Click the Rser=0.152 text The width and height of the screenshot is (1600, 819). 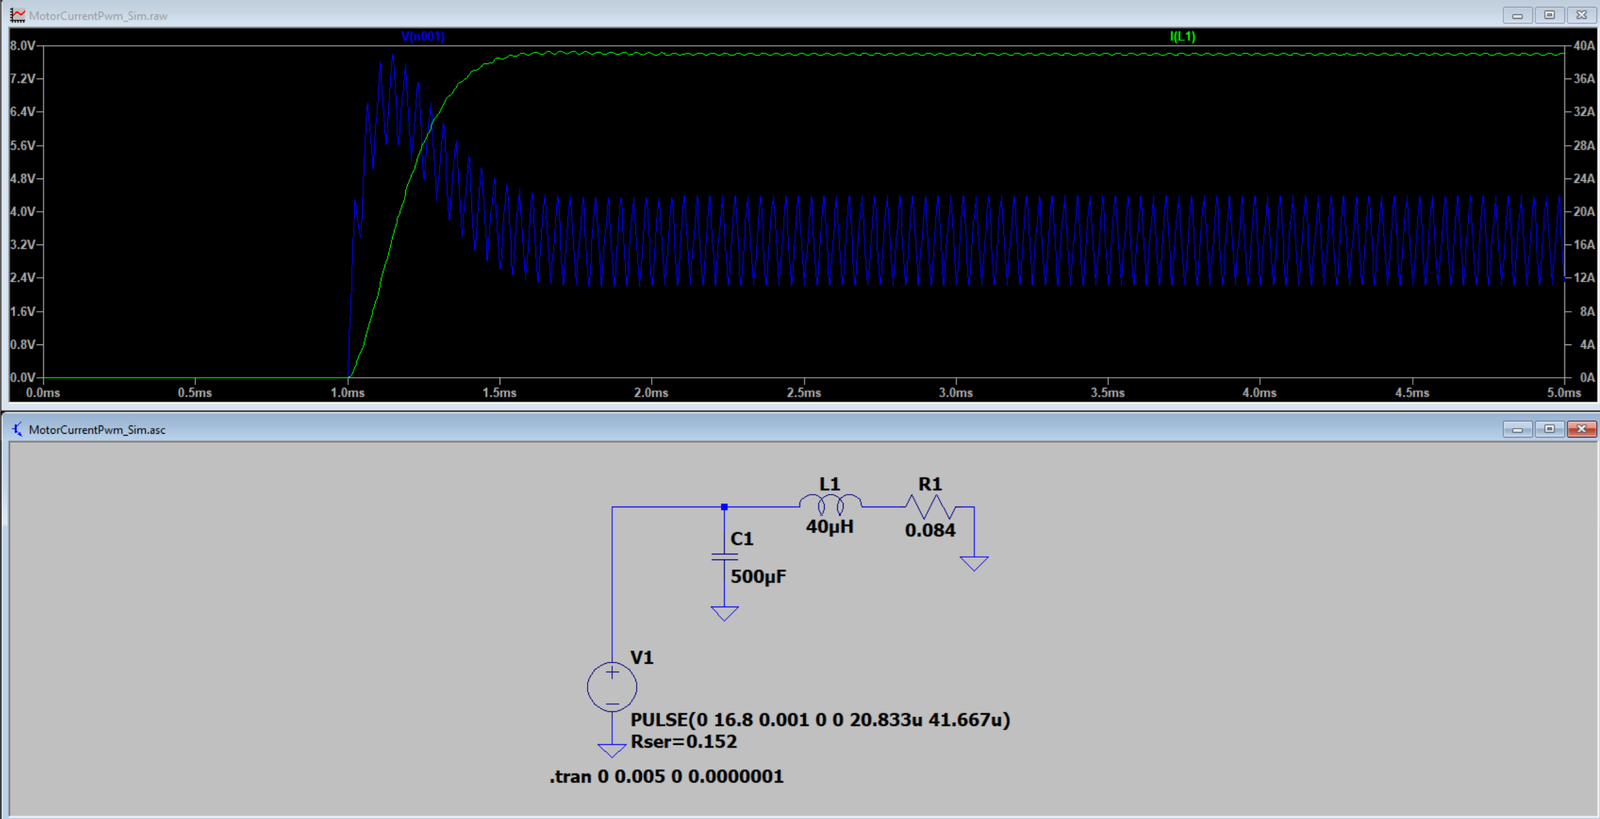click(684, 742)
